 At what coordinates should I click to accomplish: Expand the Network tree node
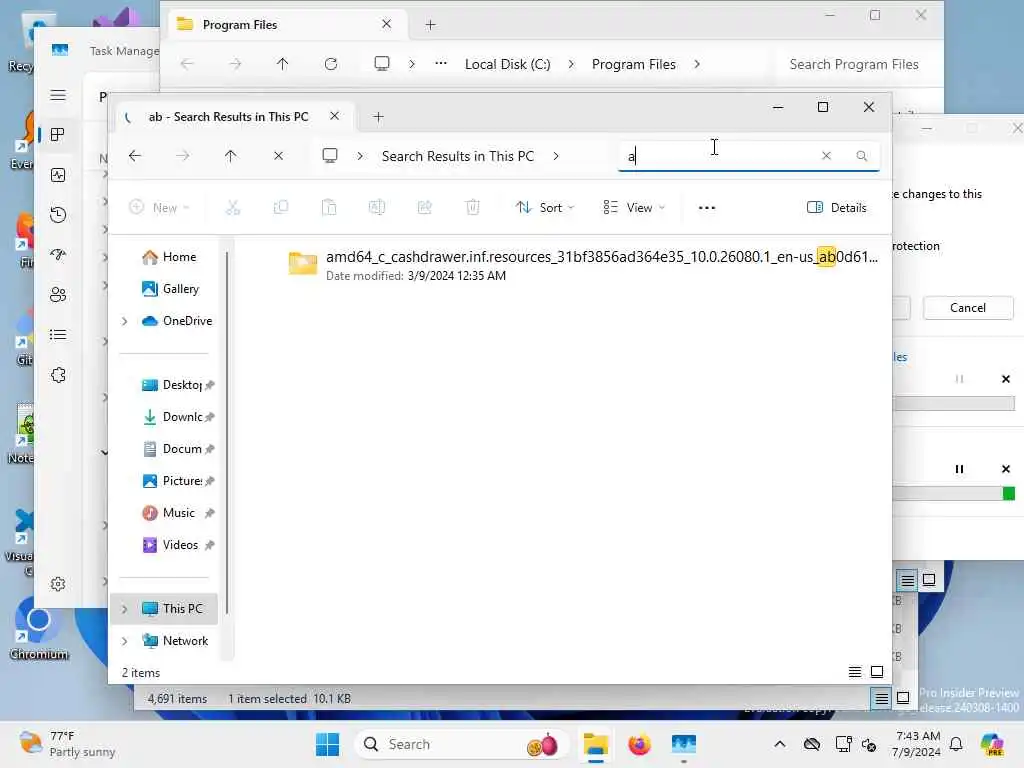point(125,641)
